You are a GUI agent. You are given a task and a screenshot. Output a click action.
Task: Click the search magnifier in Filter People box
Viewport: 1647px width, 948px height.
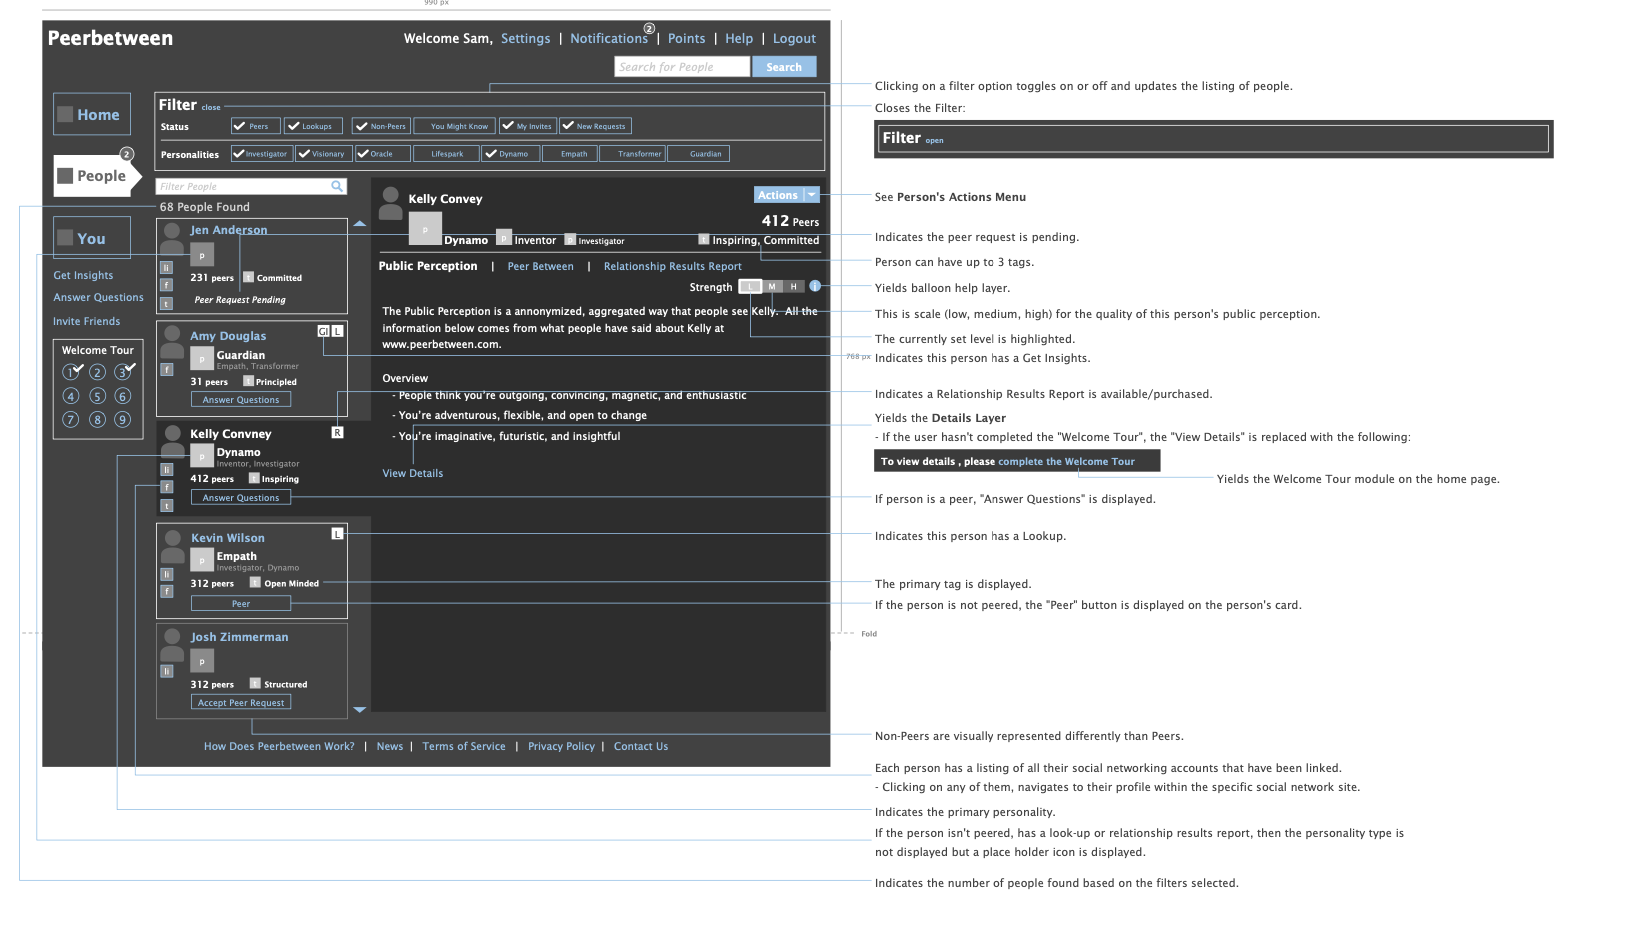(x=337, y=186)
